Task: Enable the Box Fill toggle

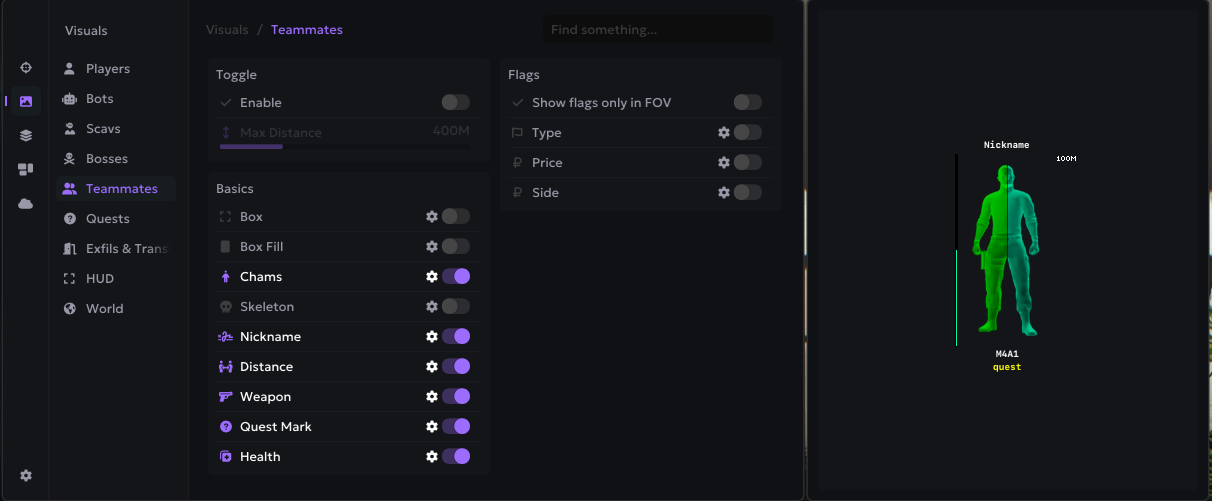Action: point(455,247)
